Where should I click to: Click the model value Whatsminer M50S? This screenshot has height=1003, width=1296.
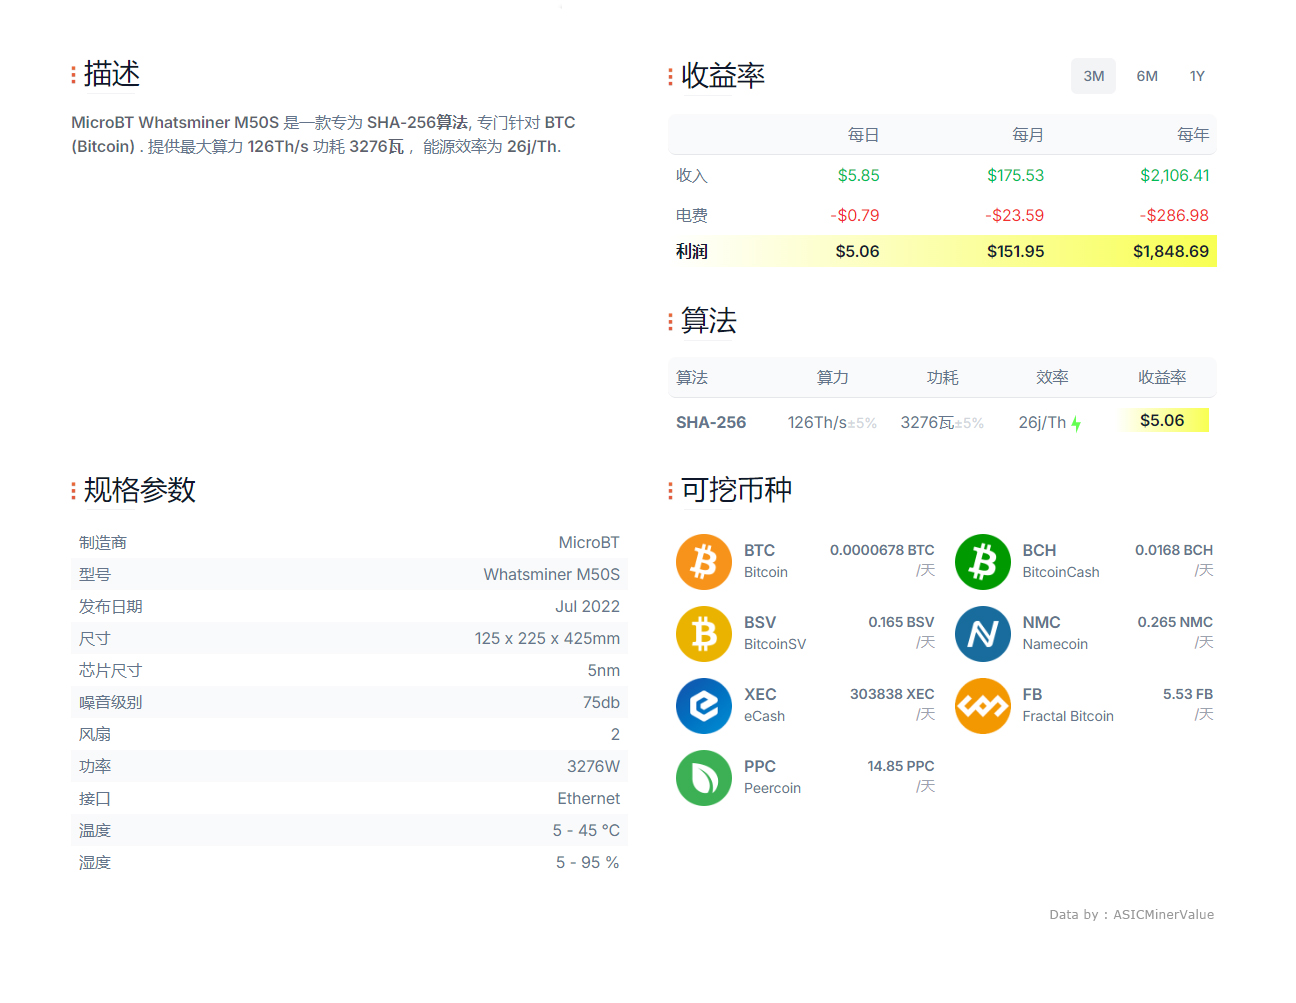[x=552, y=574]
